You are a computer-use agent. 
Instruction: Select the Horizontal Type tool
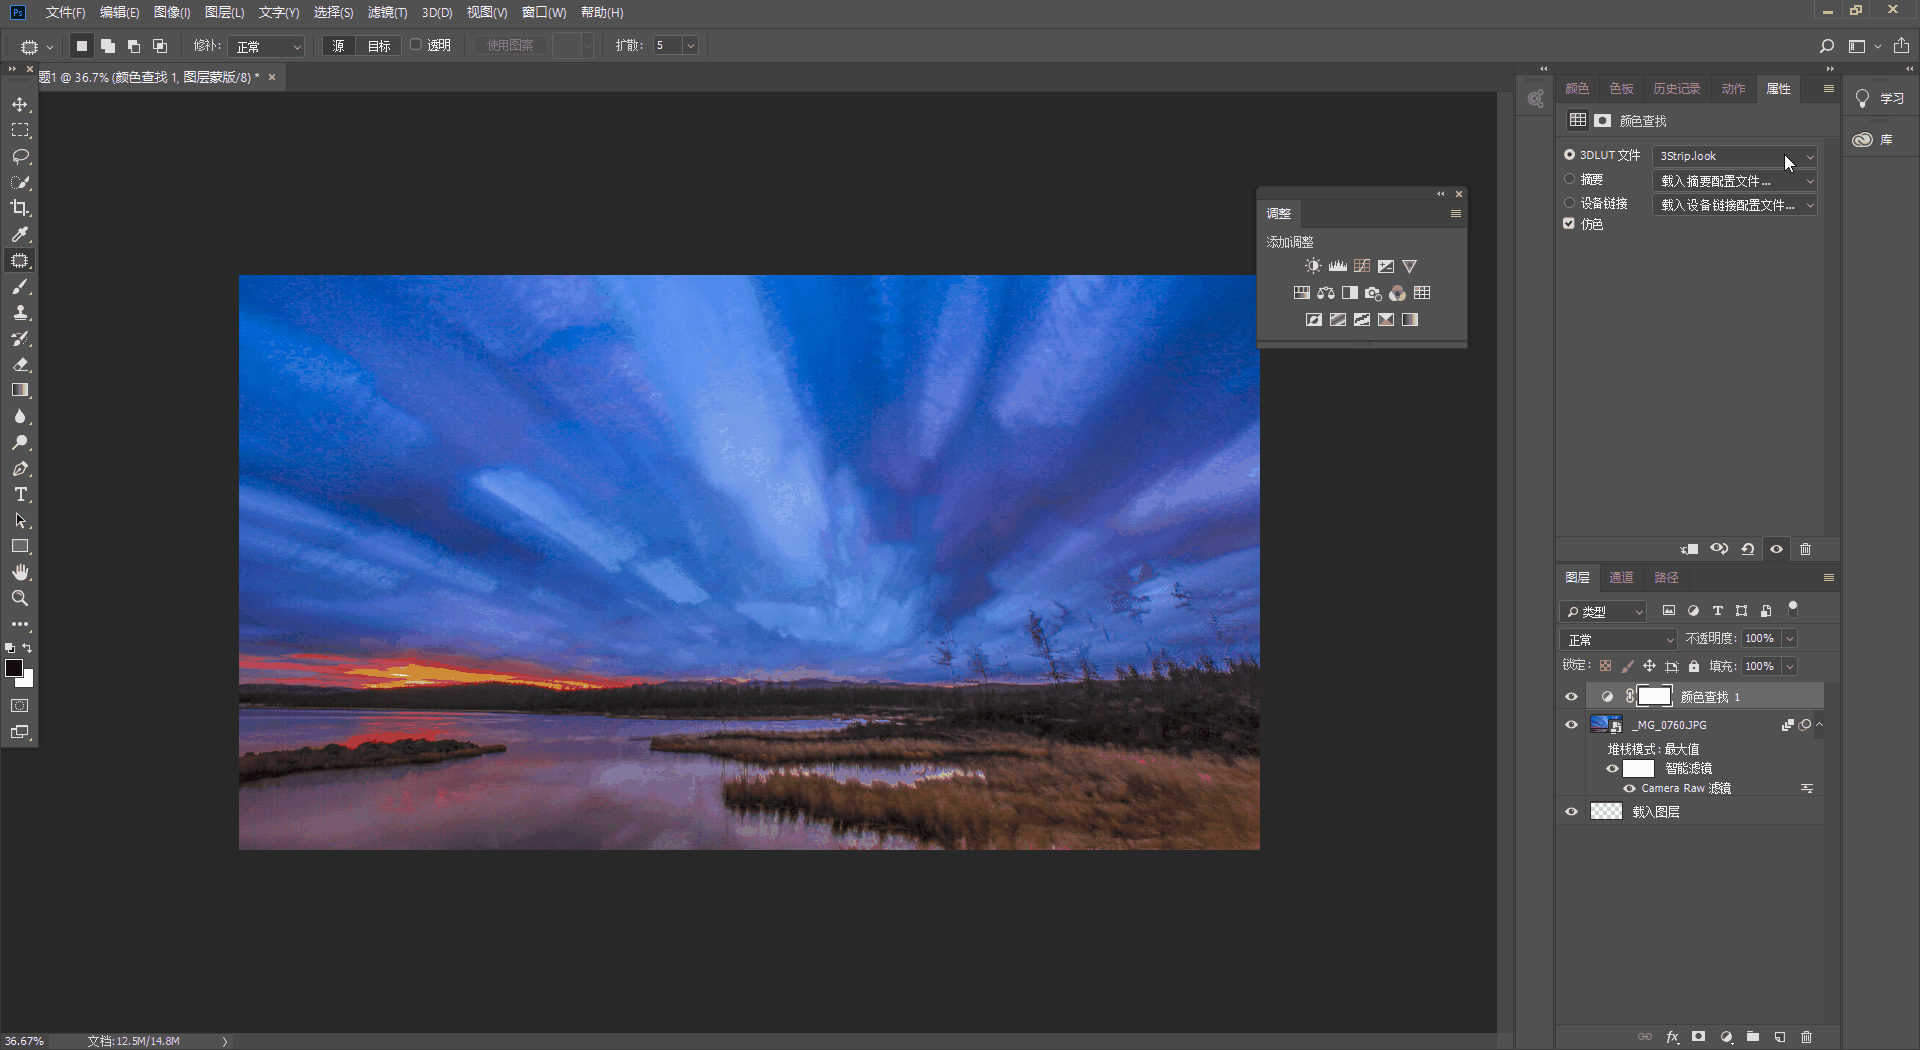coord(20,495)
